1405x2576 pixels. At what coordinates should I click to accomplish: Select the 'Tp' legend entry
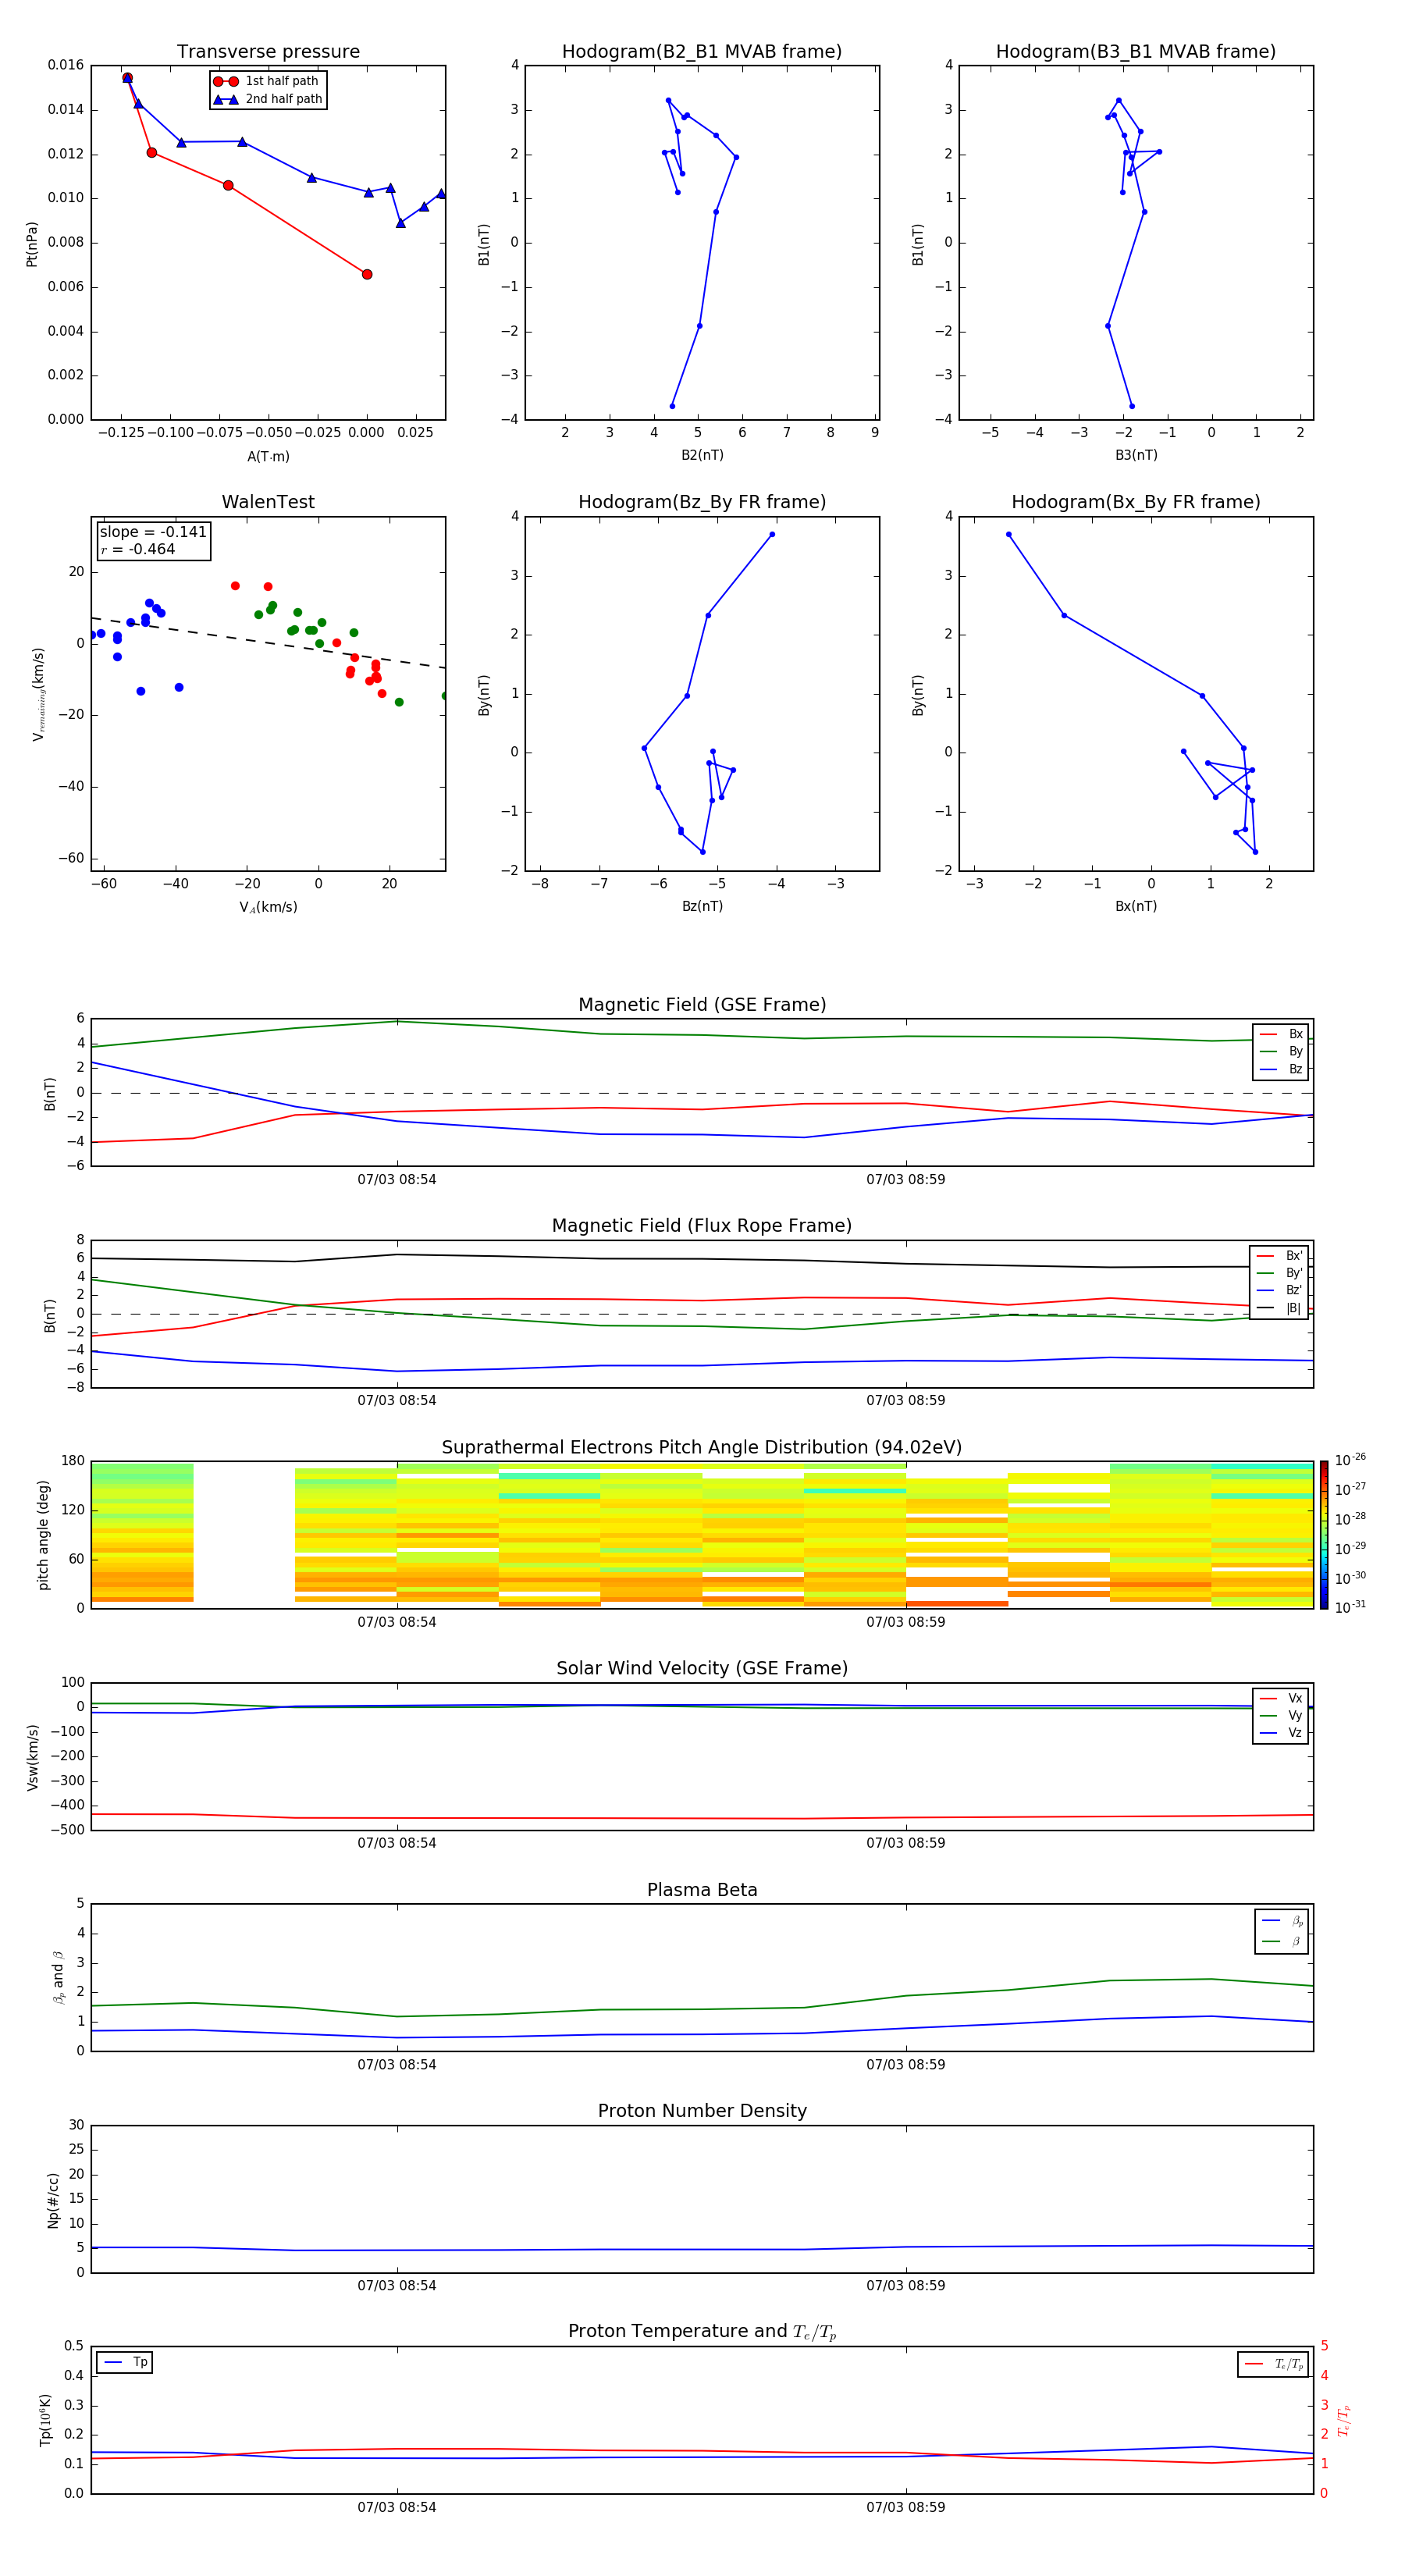(125, 2362)
